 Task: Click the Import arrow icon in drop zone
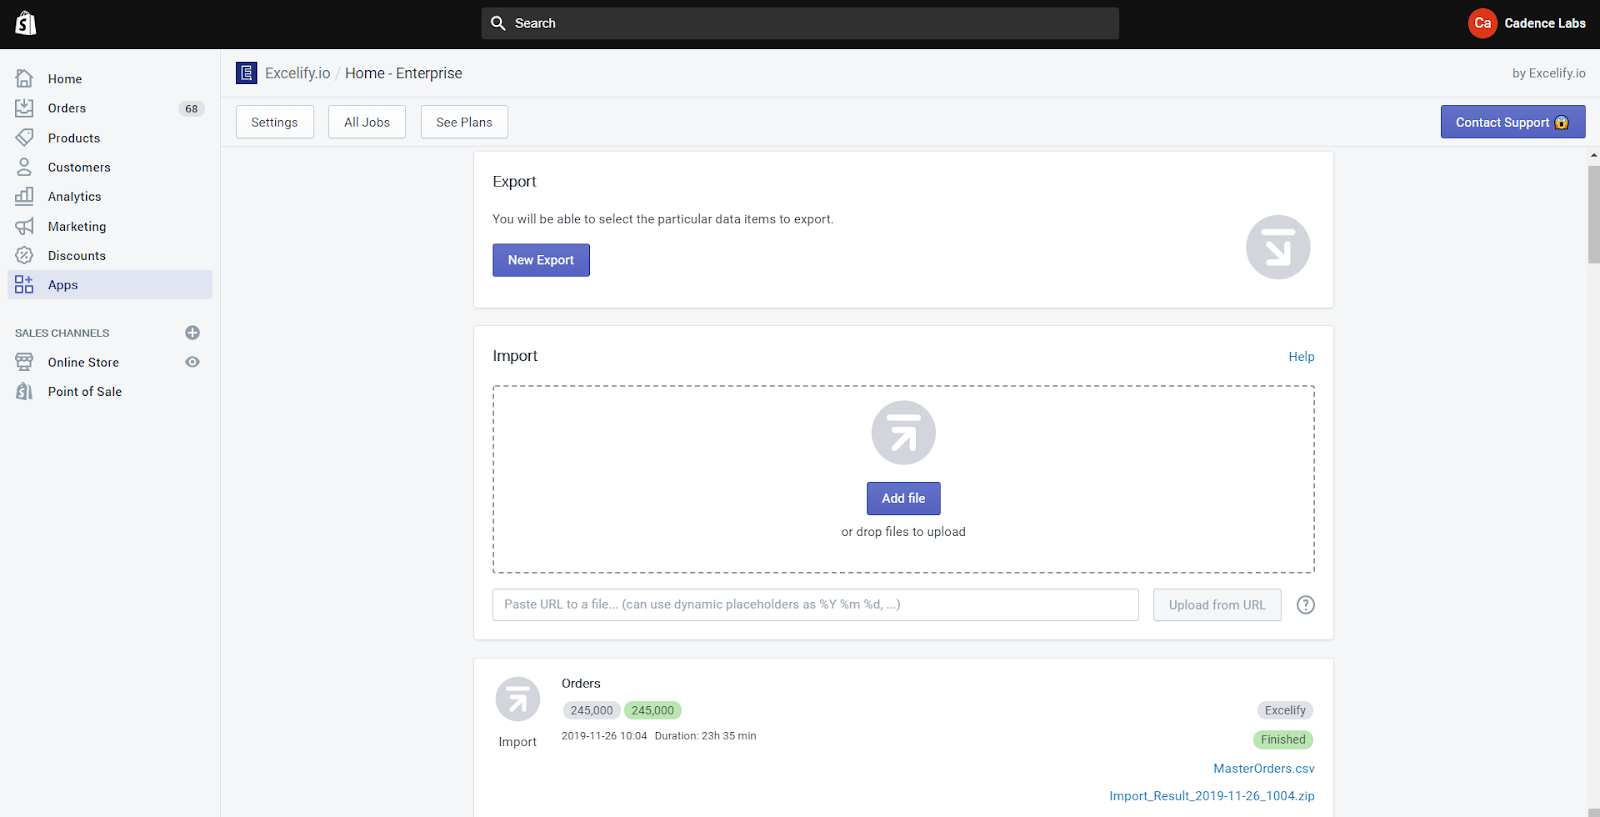904,433
